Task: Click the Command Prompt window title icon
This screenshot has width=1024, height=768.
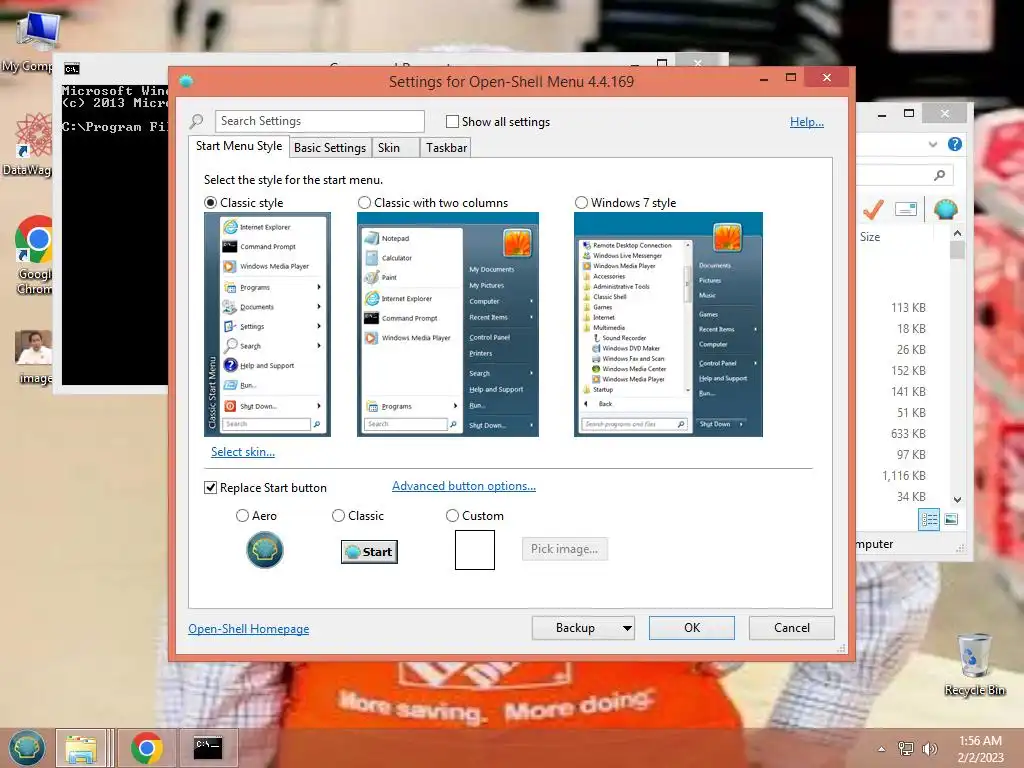Action: click(72, 69)
